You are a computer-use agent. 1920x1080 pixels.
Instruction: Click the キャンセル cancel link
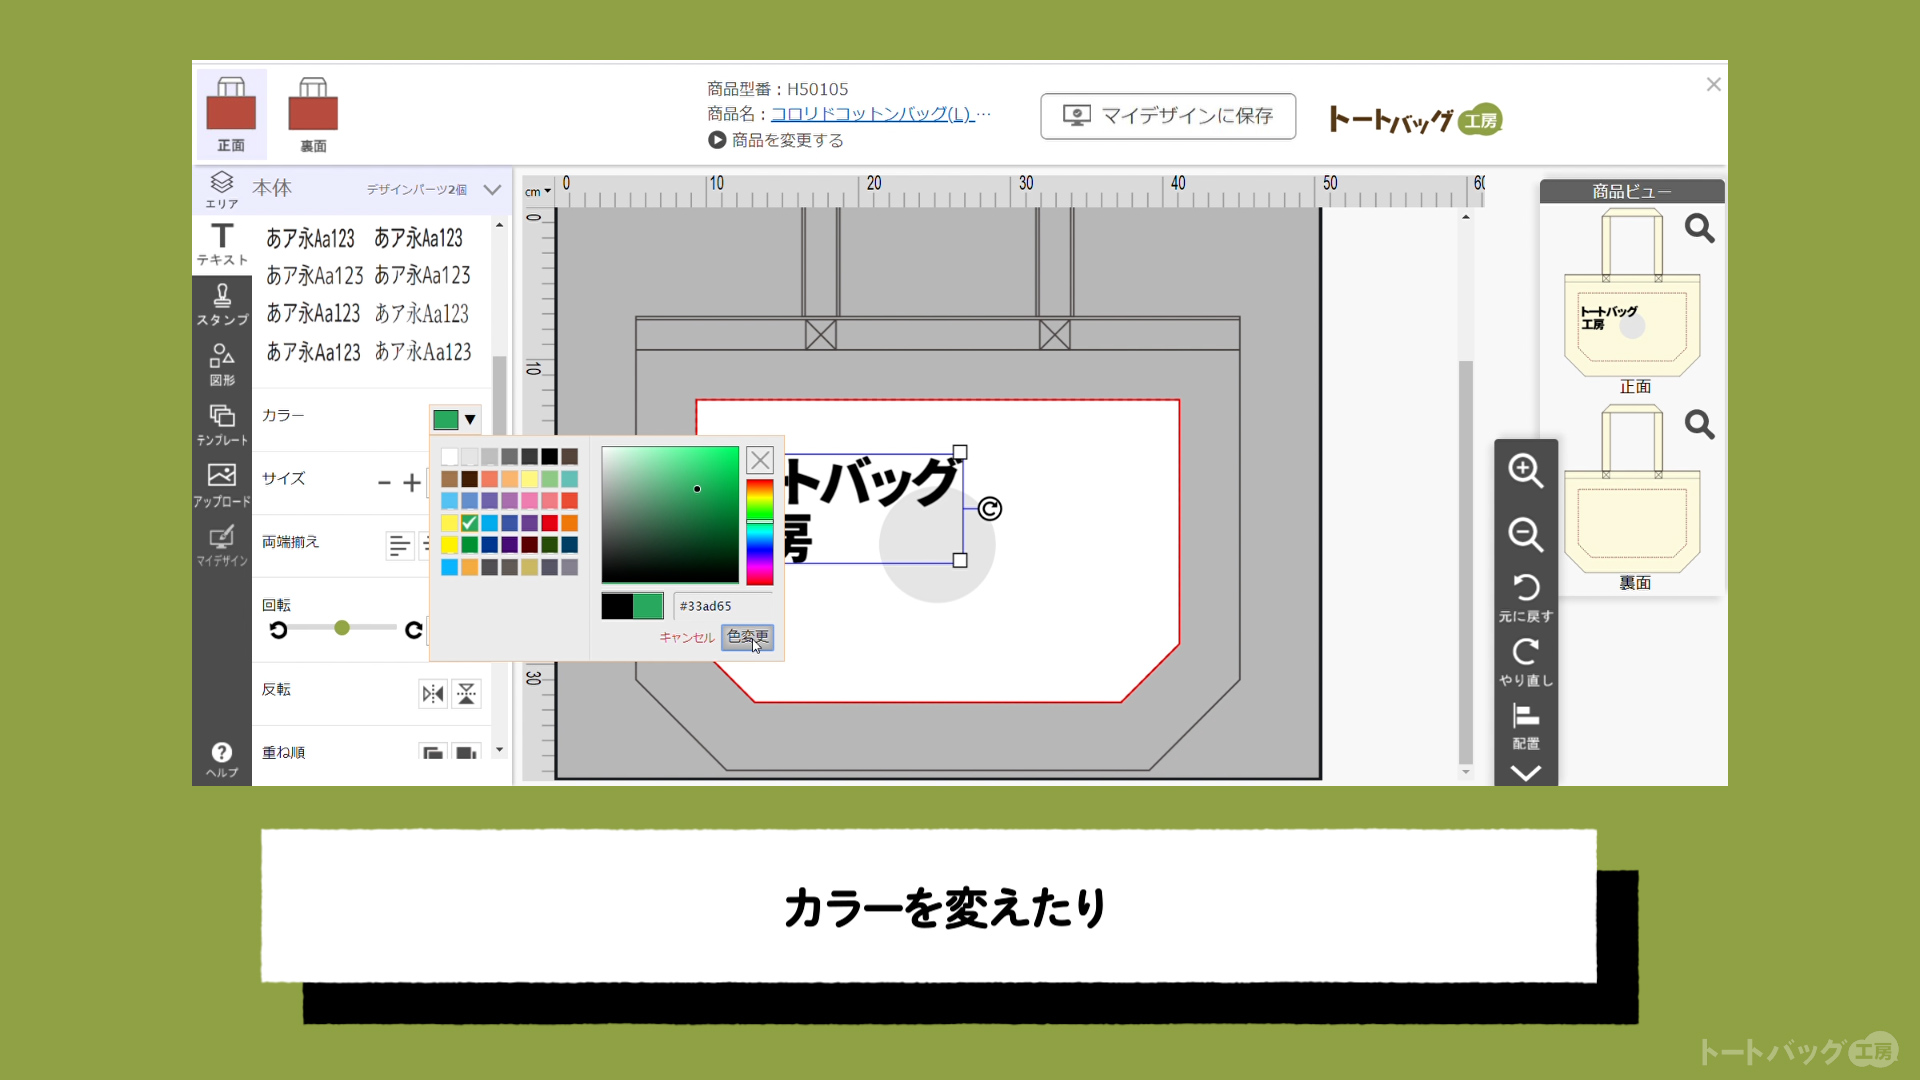(x=687, y=637)
